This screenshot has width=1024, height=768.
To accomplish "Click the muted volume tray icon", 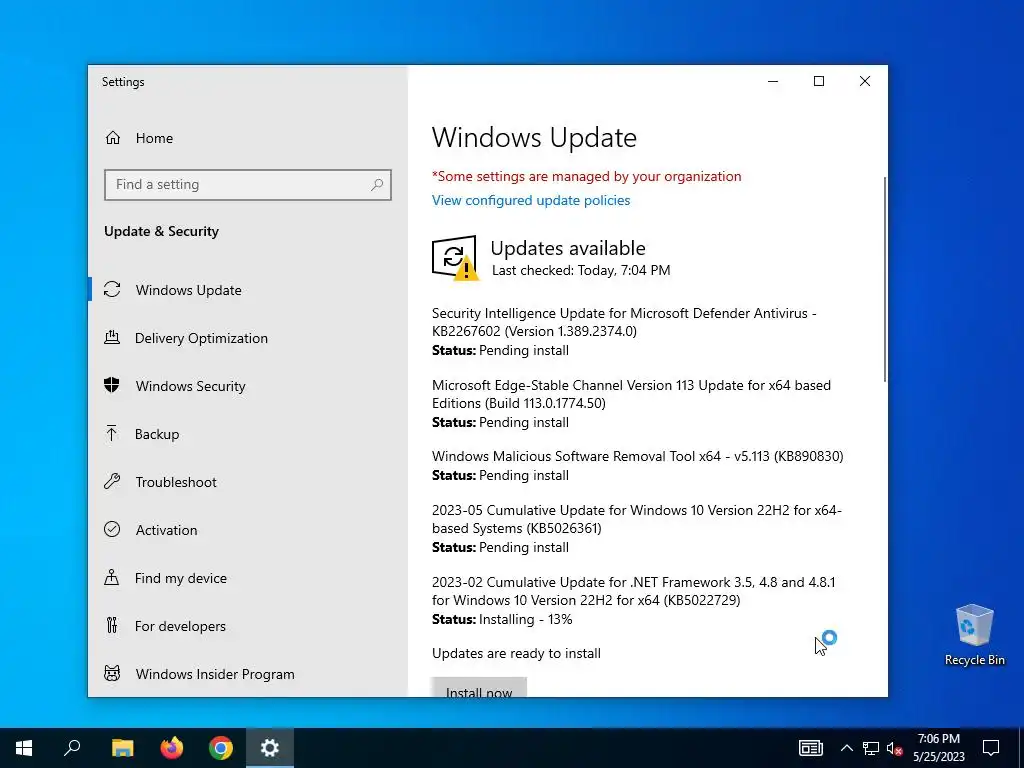I will coord(895,748).
